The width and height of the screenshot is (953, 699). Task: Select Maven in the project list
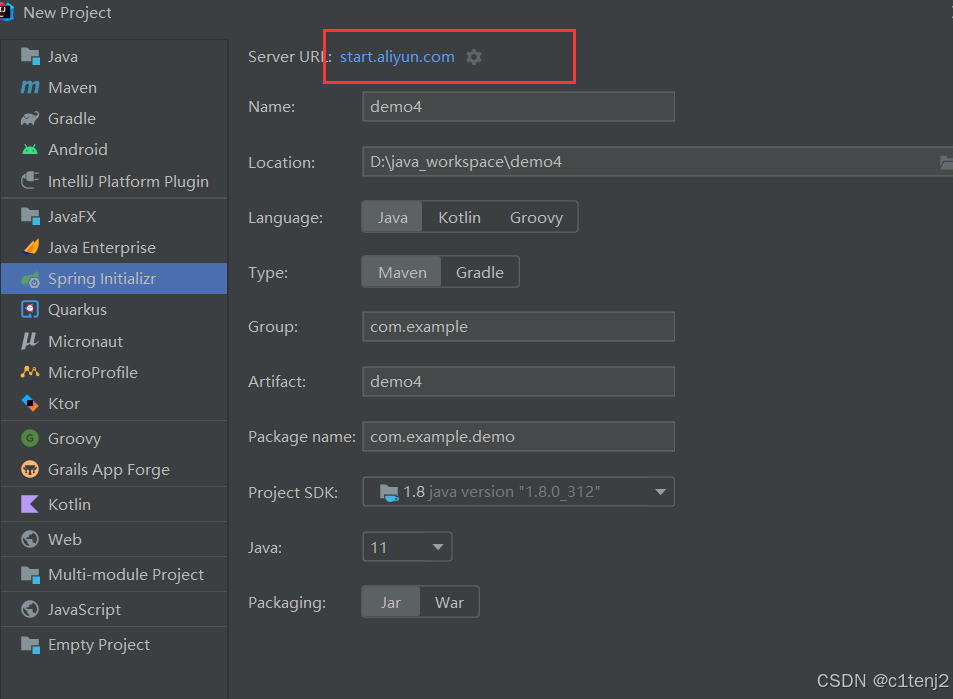114,88
